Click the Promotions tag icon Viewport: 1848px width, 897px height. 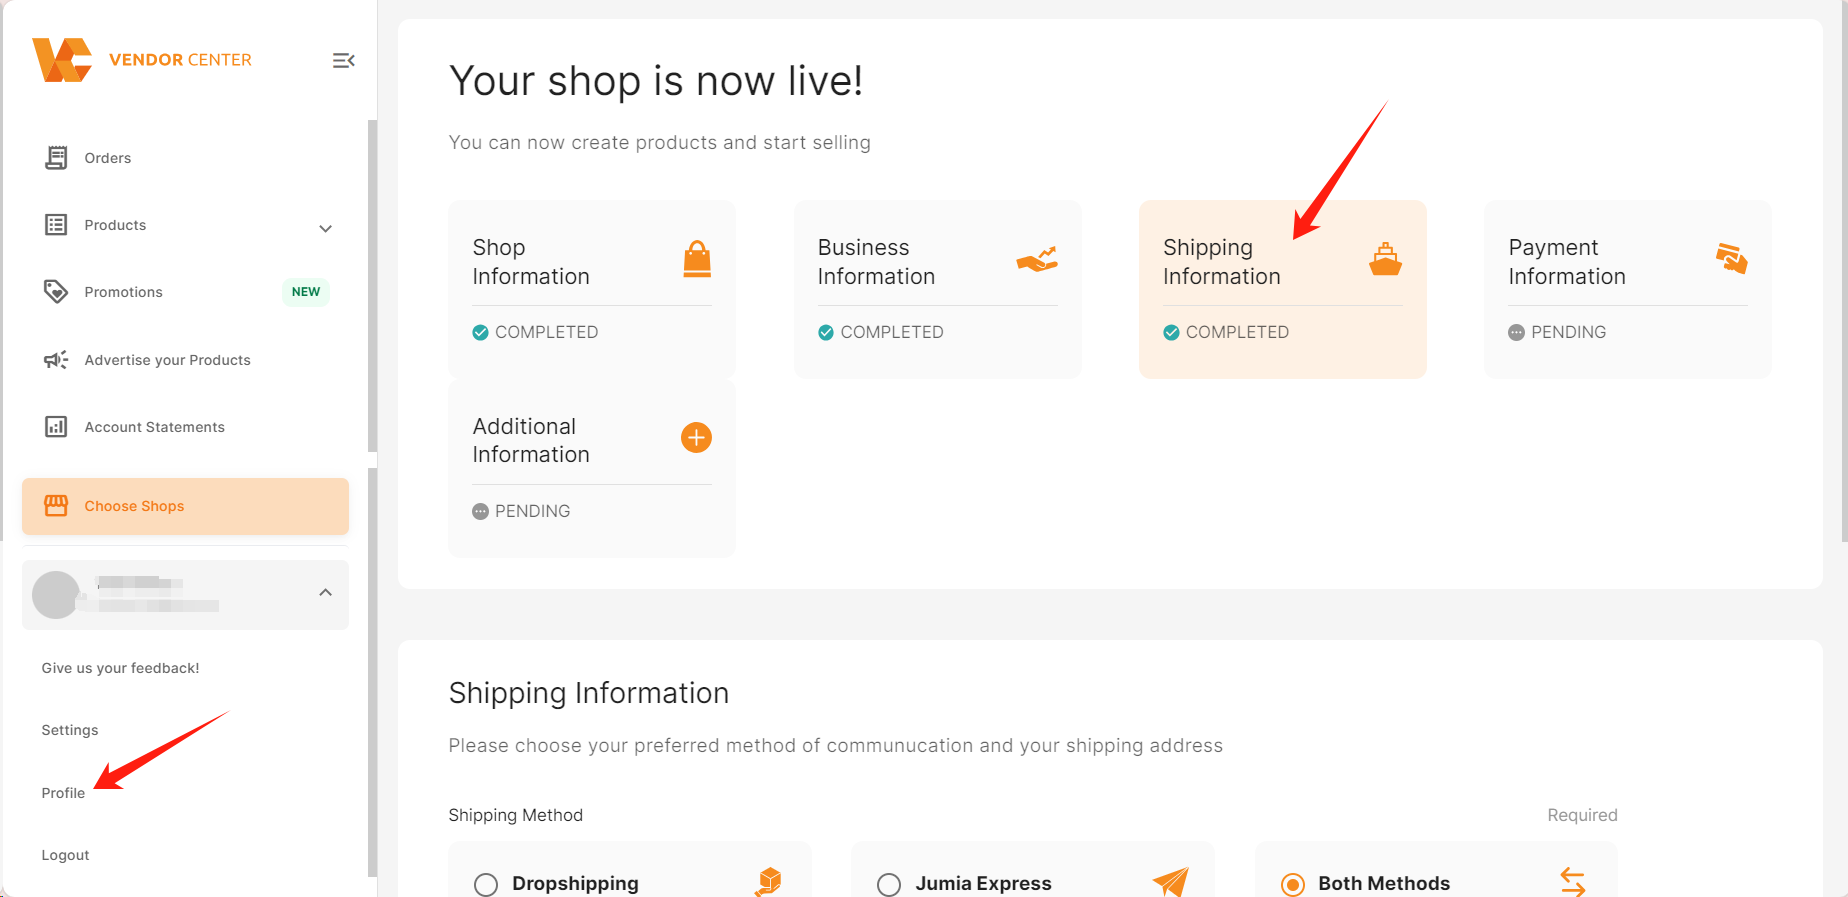pos(56,292)
